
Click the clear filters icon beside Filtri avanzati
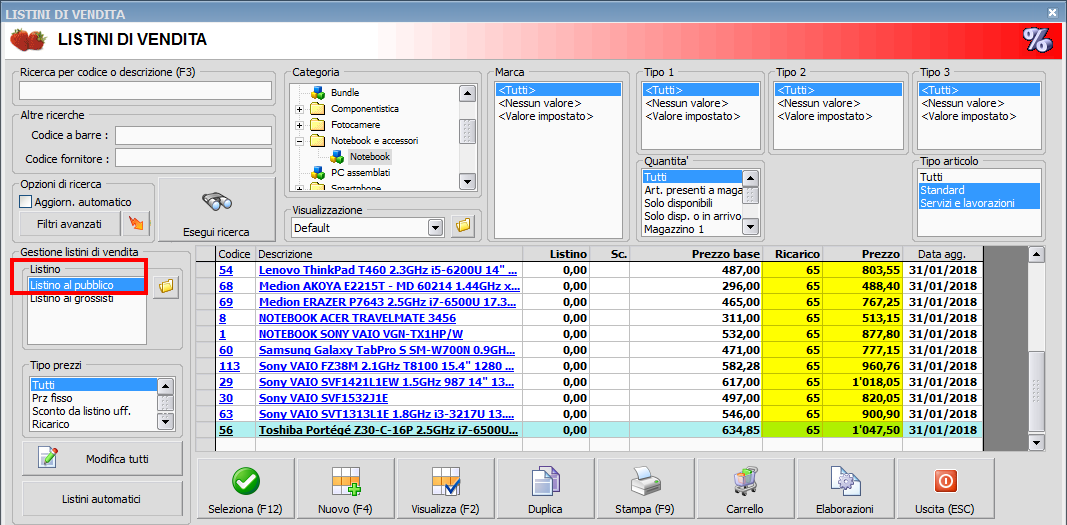tap(136, 223)
